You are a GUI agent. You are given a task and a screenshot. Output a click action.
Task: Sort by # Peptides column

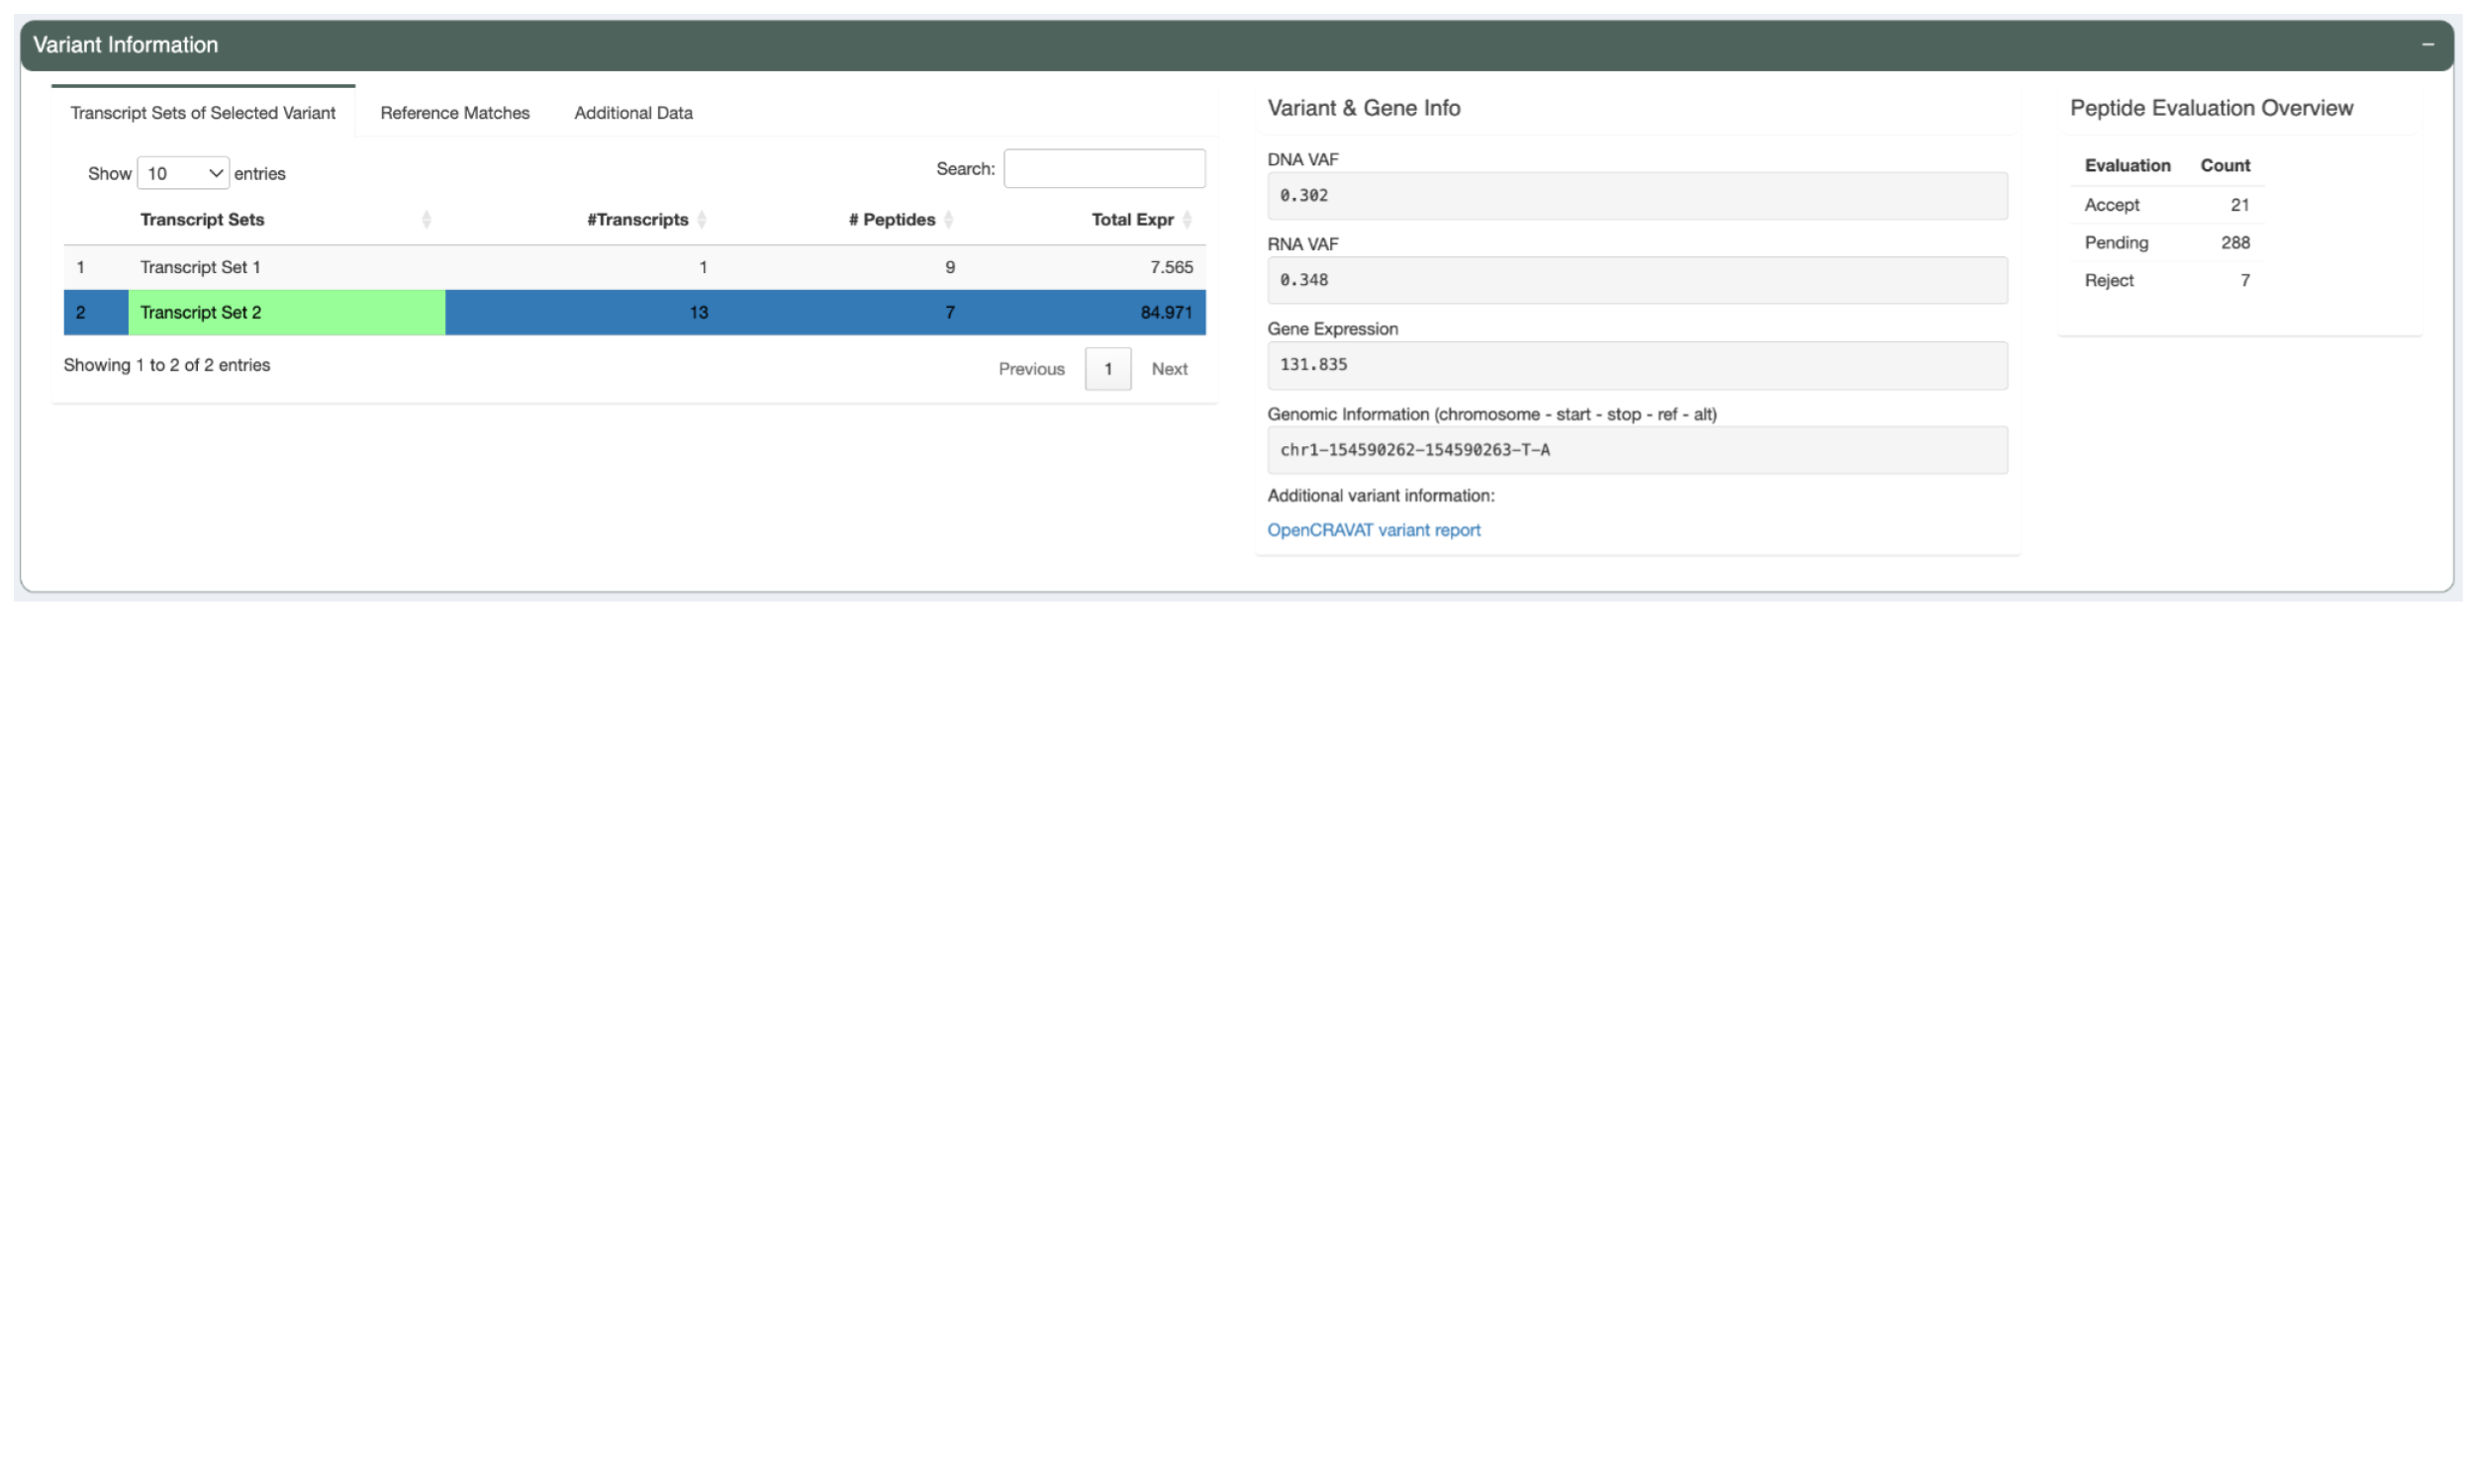pyautogui.click(x=949, y=219)
